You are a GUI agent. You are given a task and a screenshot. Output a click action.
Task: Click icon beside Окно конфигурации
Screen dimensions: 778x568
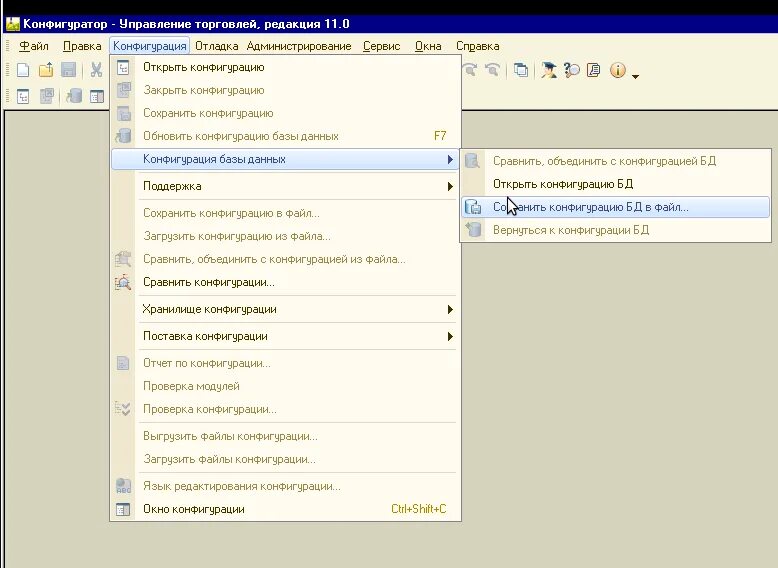[x=123, y=509]
